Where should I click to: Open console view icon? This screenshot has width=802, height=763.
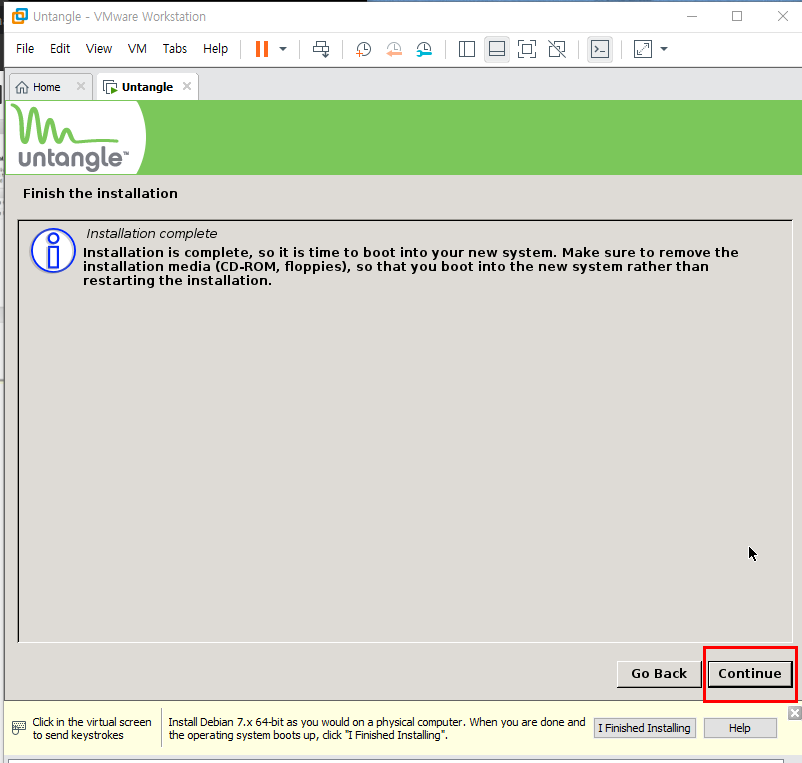[600, 49]
